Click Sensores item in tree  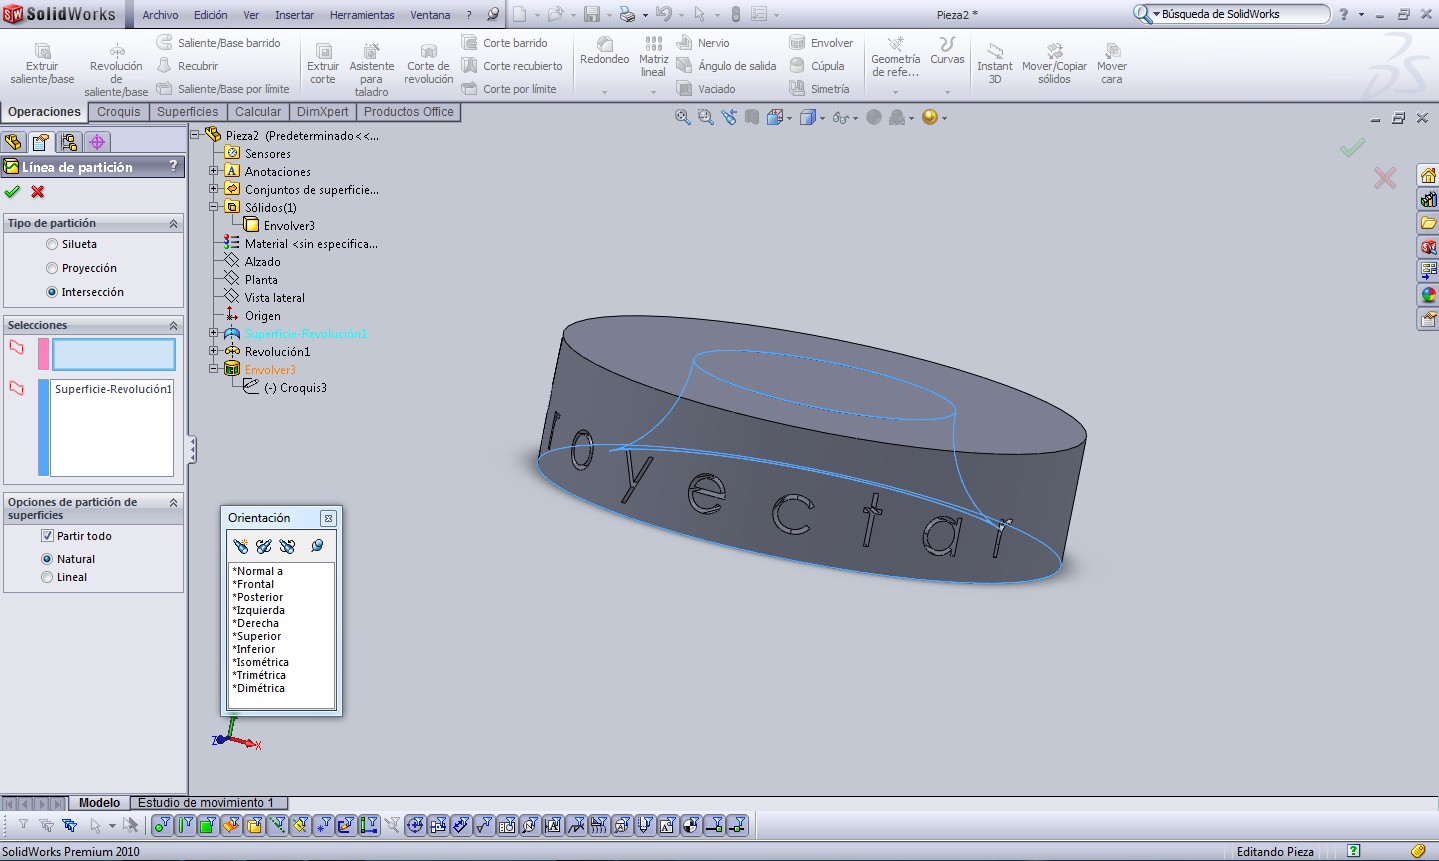[x=267, y=154]
